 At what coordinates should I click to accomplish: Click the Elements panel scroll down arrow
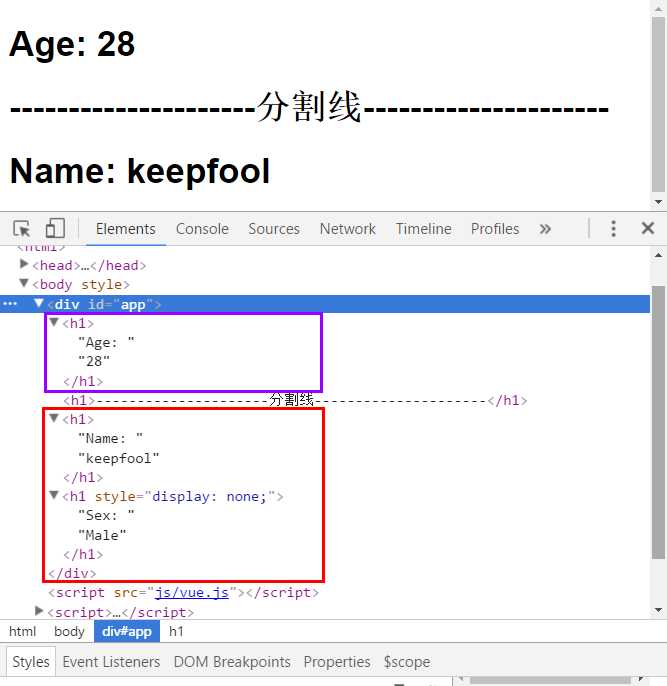[x=658, y=610]
